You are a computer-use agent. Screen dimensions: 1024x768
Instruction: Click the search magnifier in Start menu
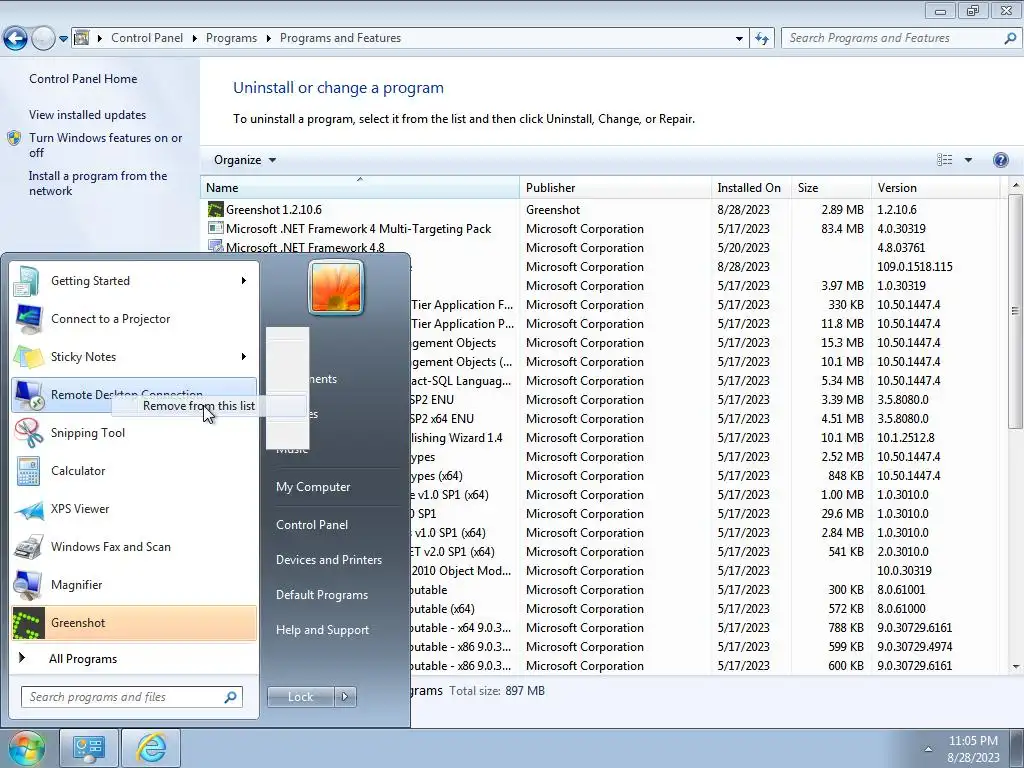click(231, 697)
